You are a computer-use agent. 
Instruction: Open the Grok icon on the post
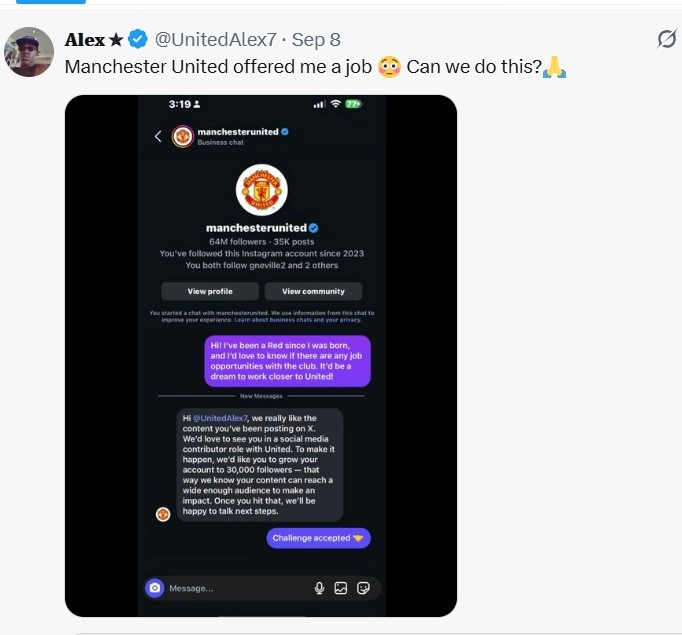666,39
